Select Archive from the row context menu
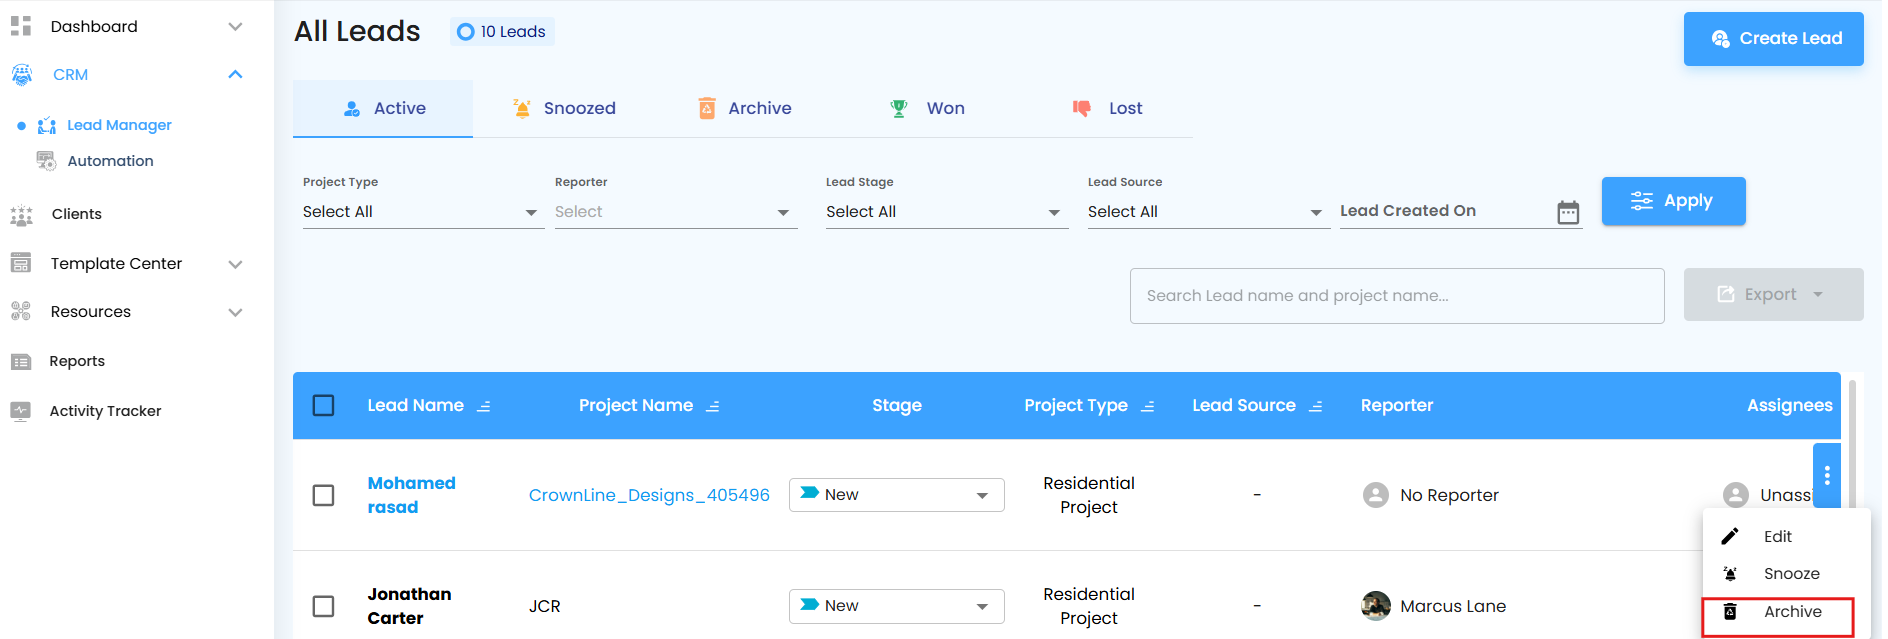The height and width of the screenshot is (639, 1888). click(1791, 612)
